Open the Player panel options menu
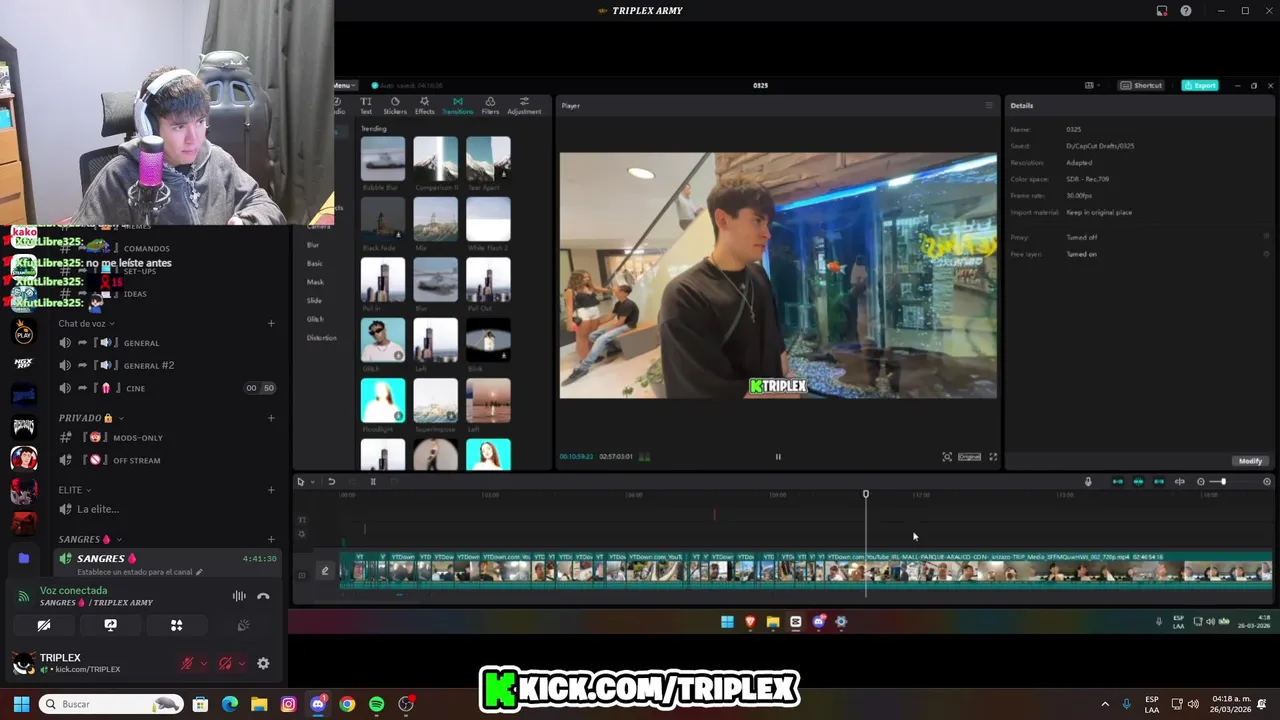Screen dimensions: 1280x720 click(x=989, y=105)
